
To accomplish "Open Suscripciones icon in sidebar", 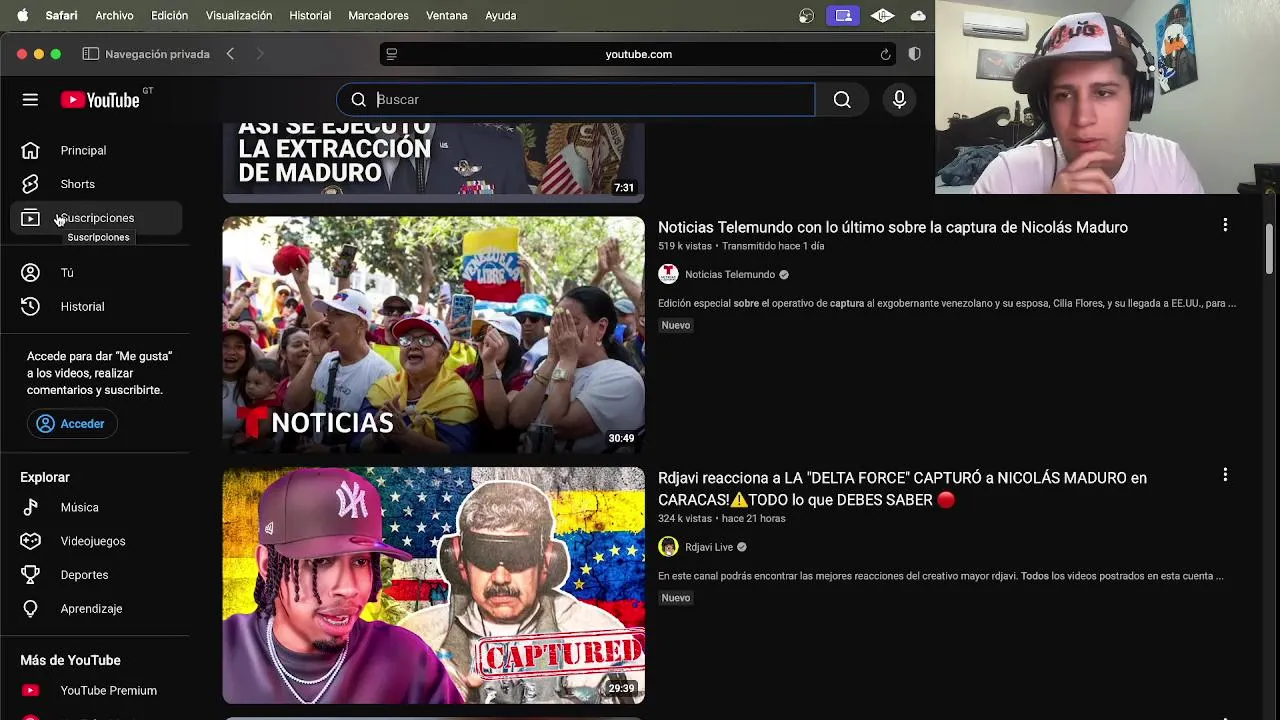I will (x=30, y=218).
